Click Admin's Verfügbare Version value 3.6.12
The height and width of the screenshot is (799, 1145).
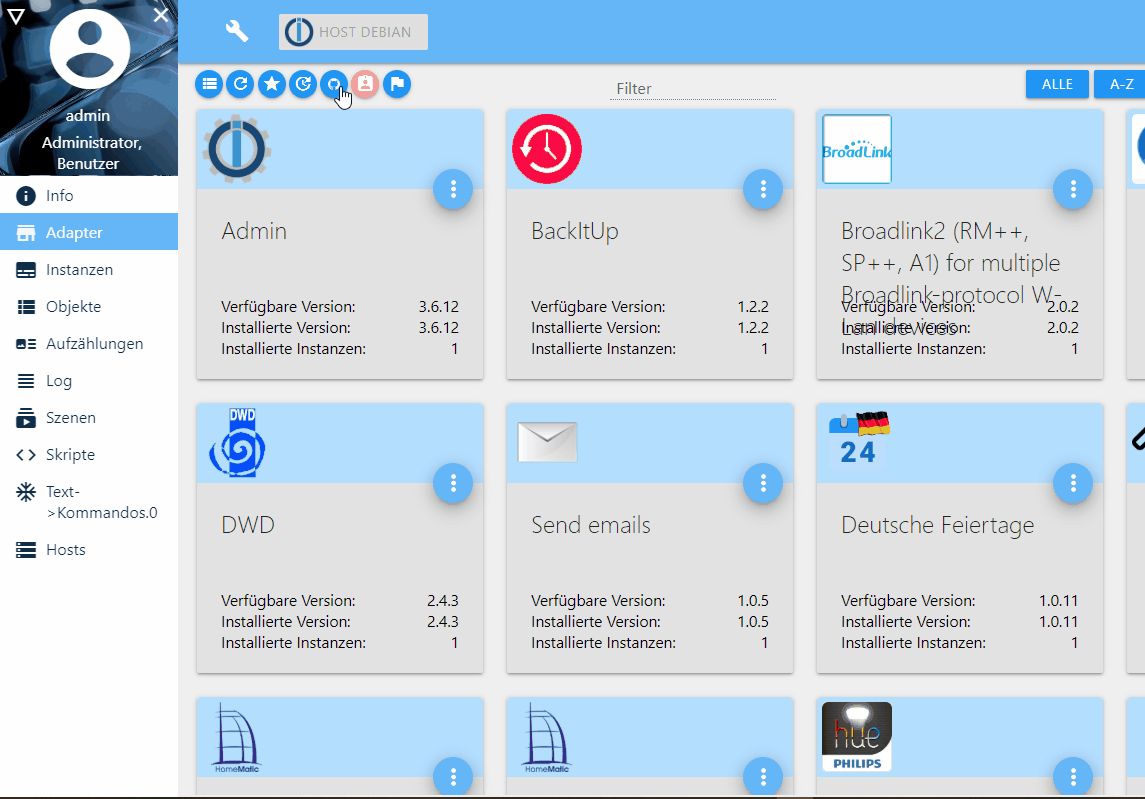[438, 307]
